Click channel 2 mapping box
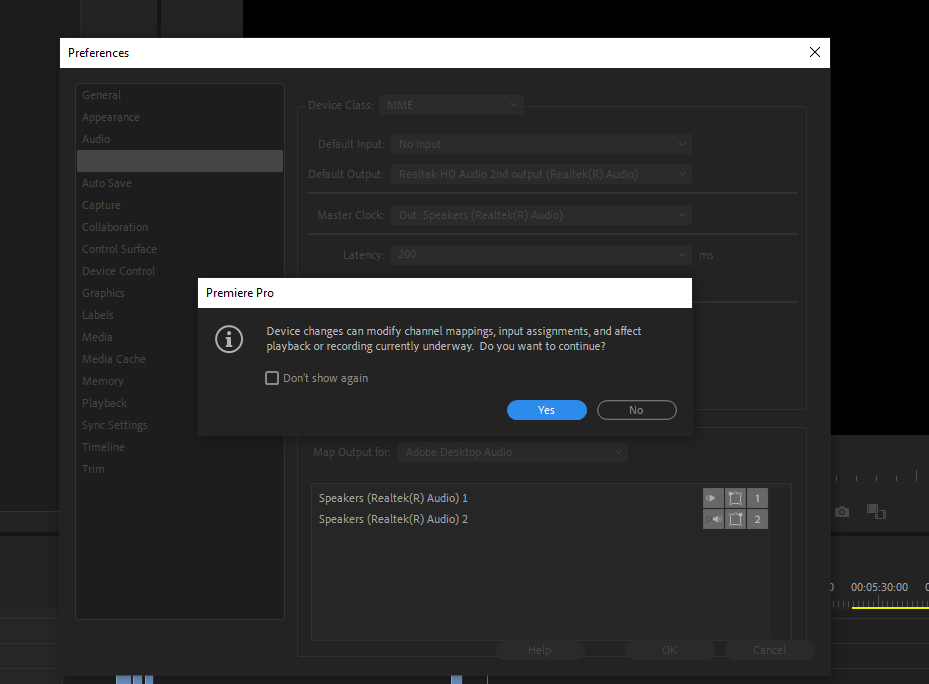The image size is (929, 684). [757, 519]
